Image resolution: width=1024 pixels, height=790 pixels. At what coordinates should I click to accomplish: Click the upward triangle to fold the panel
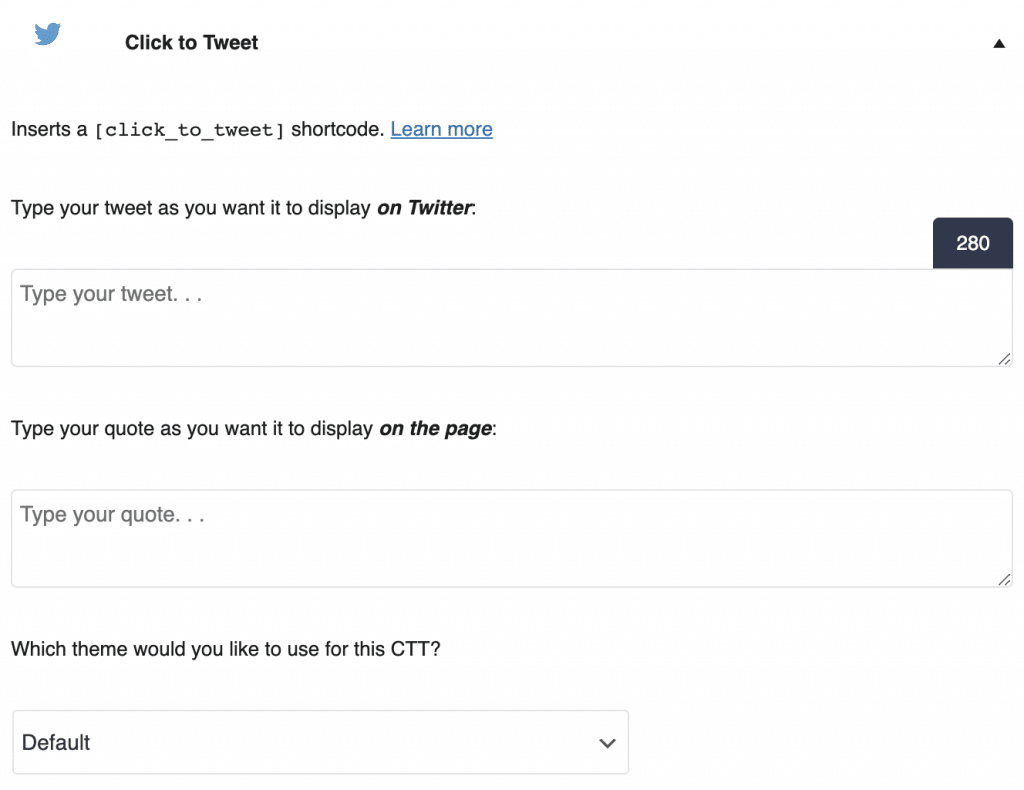click(x=997, y=43)
